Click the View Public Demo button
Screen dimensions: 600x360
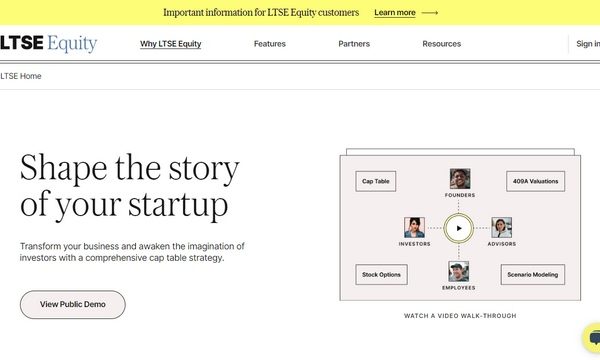click(73, 305)
